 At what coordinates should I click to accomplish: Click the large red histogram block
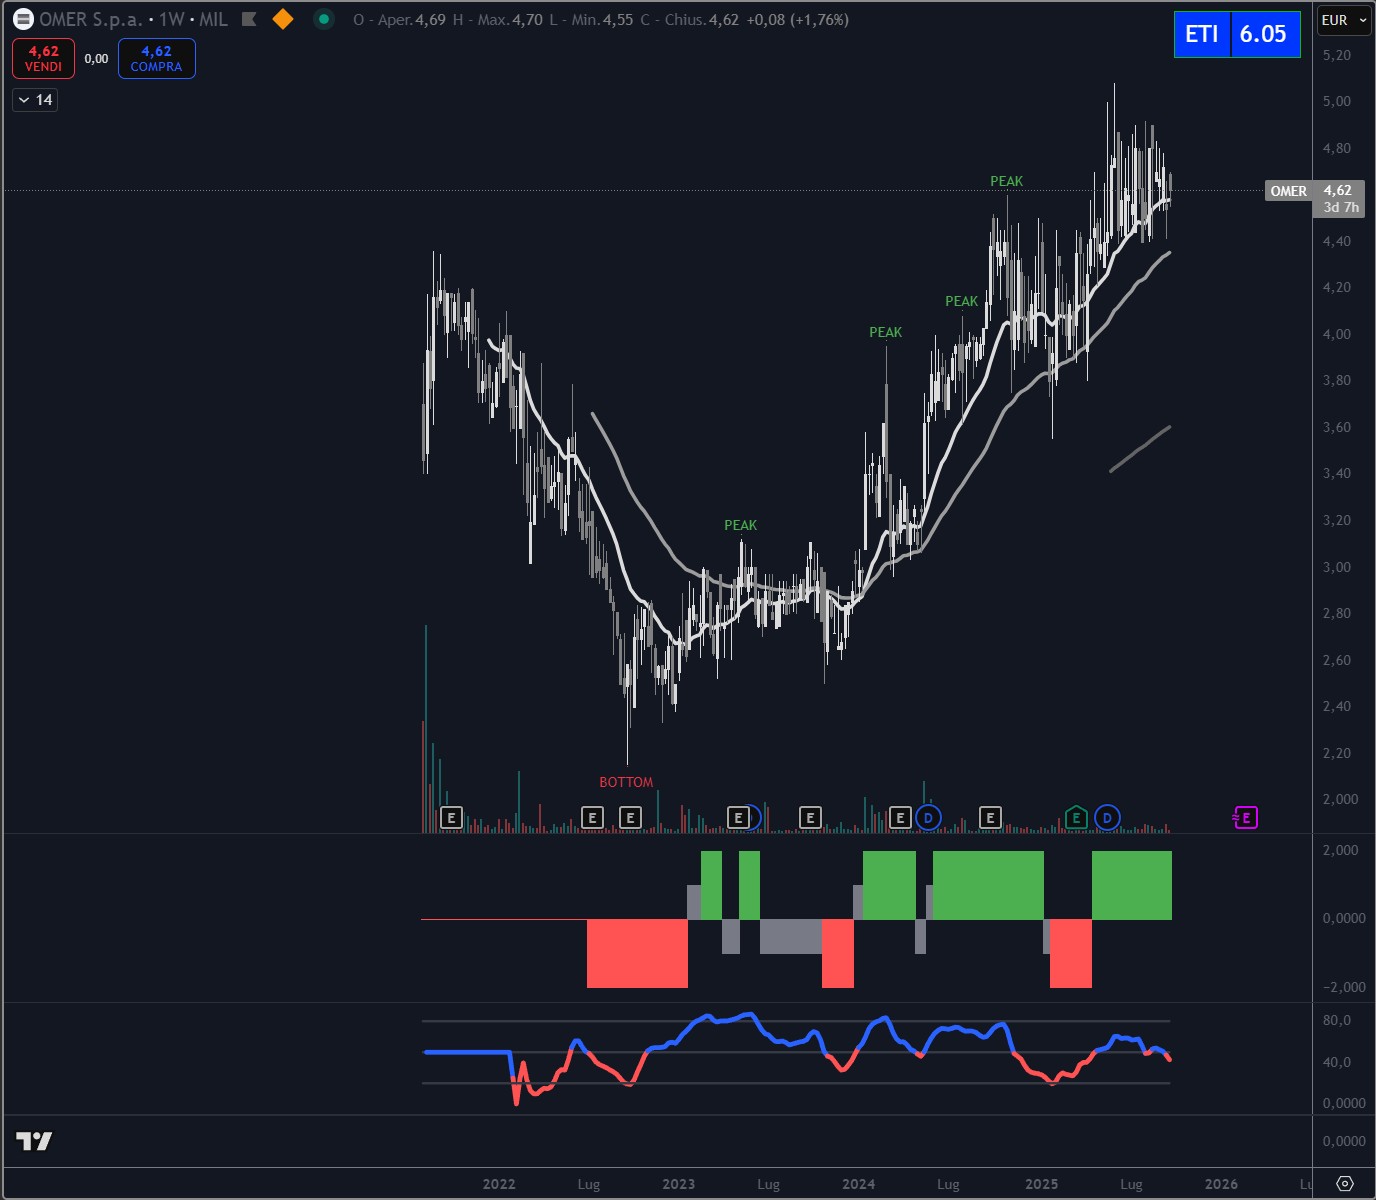point(637,953)
